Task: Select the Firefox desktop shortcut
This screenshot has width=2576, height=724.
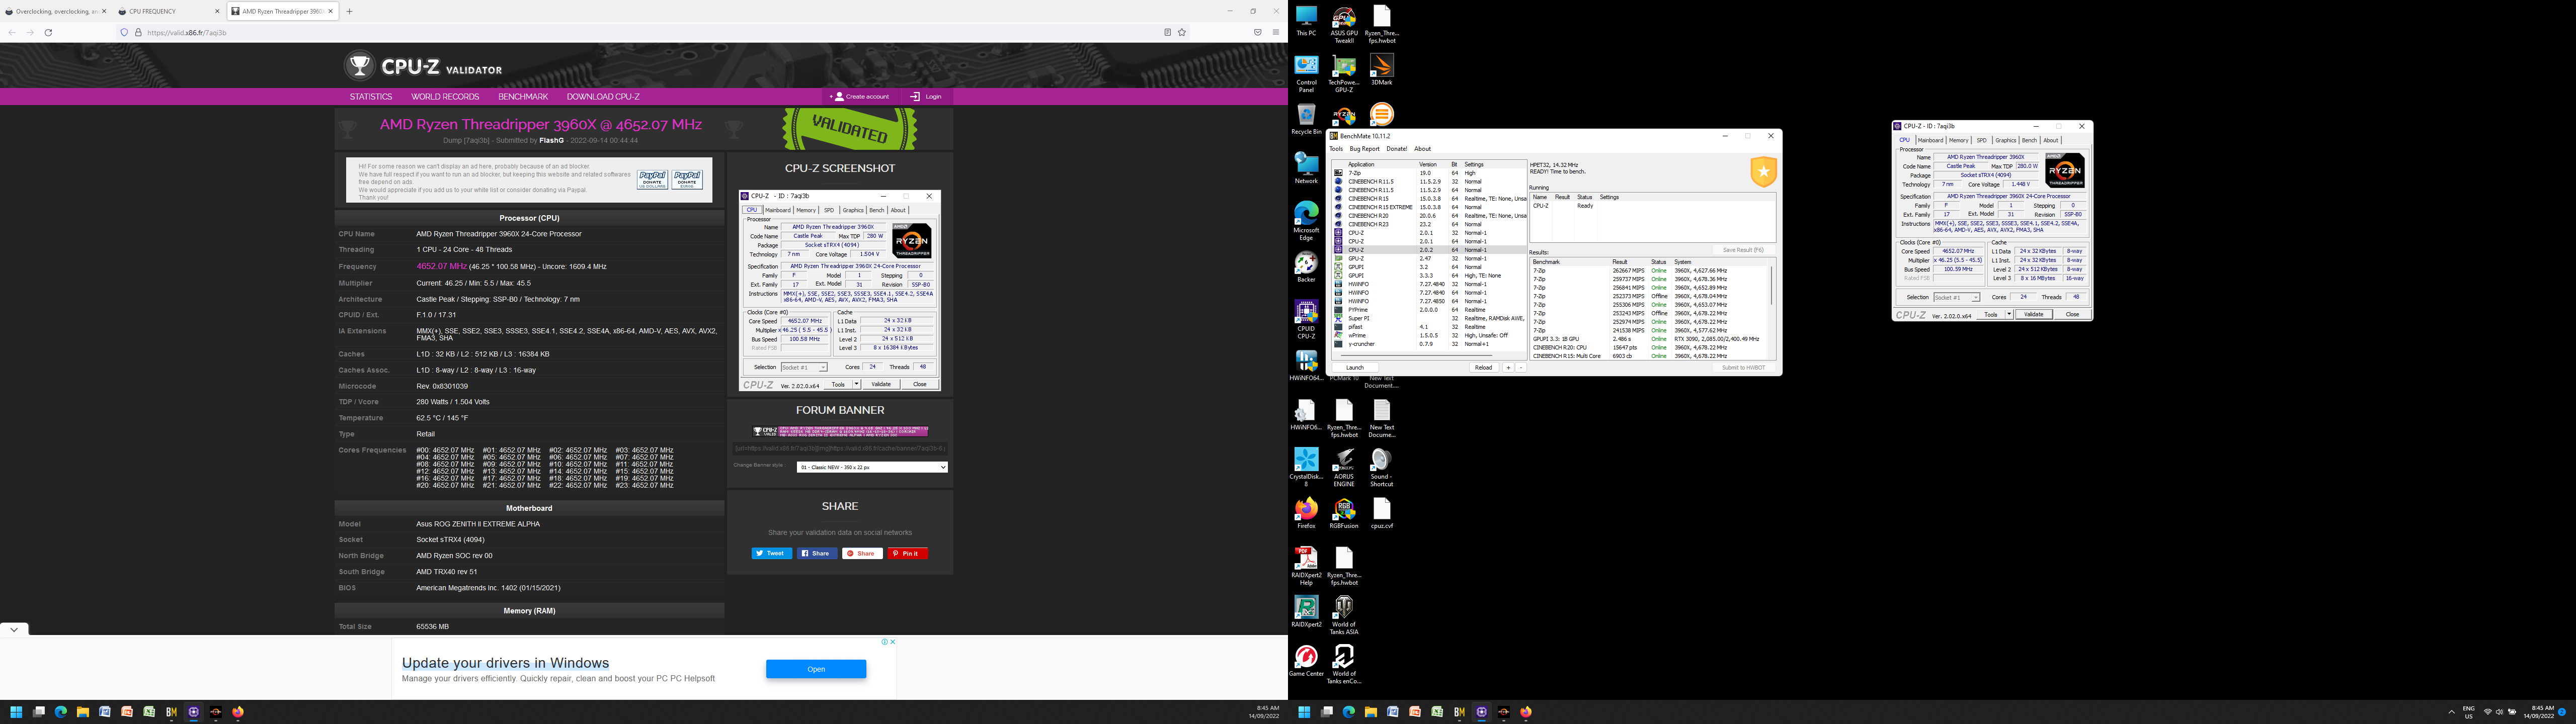Action: [x=1306, y=513]
